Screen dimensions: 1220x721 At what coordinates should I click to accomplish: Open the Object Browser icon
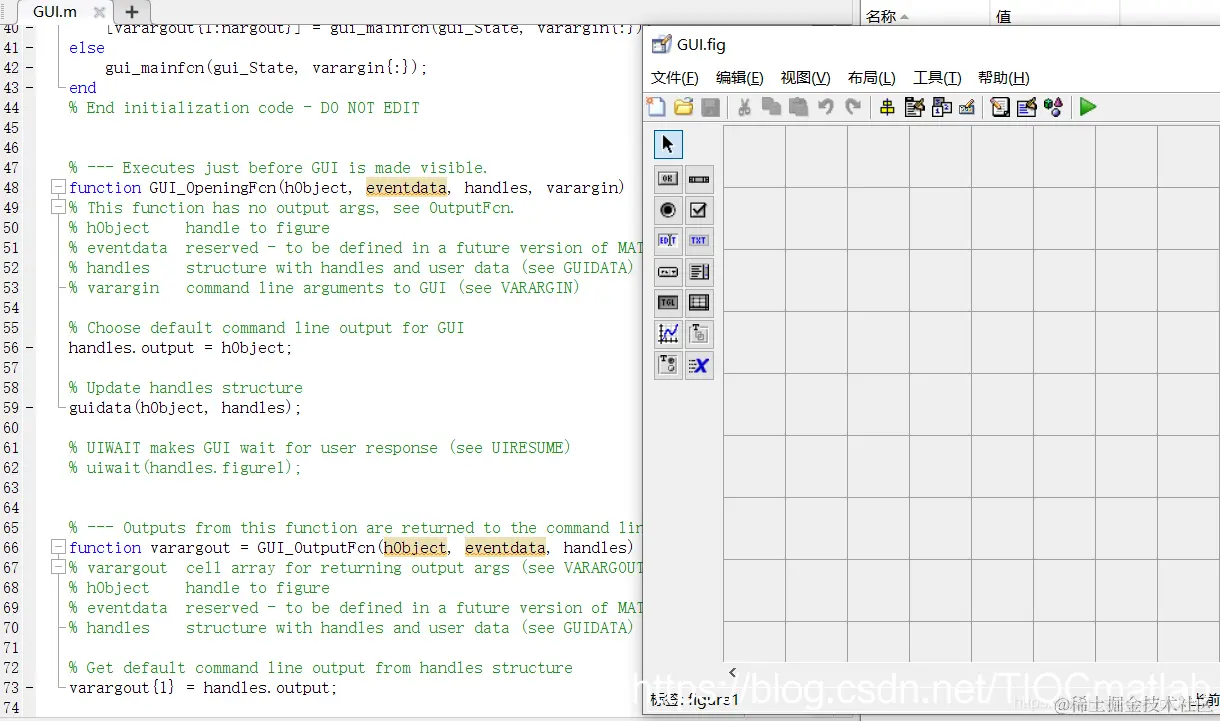[x=1053, y=107]
